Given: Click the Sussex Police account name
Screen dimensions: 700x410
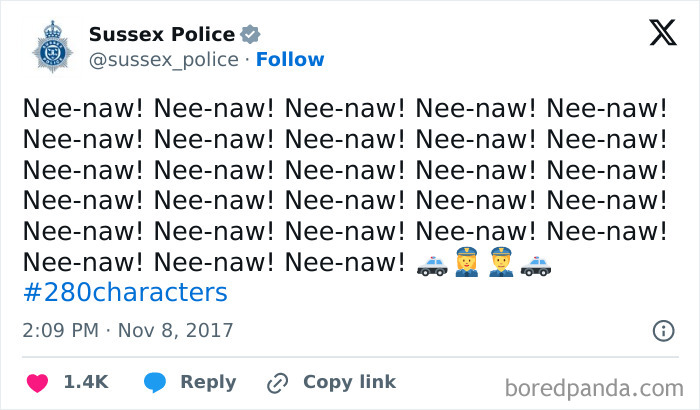Looking at the screenshot, I should [x=162, y=35].
